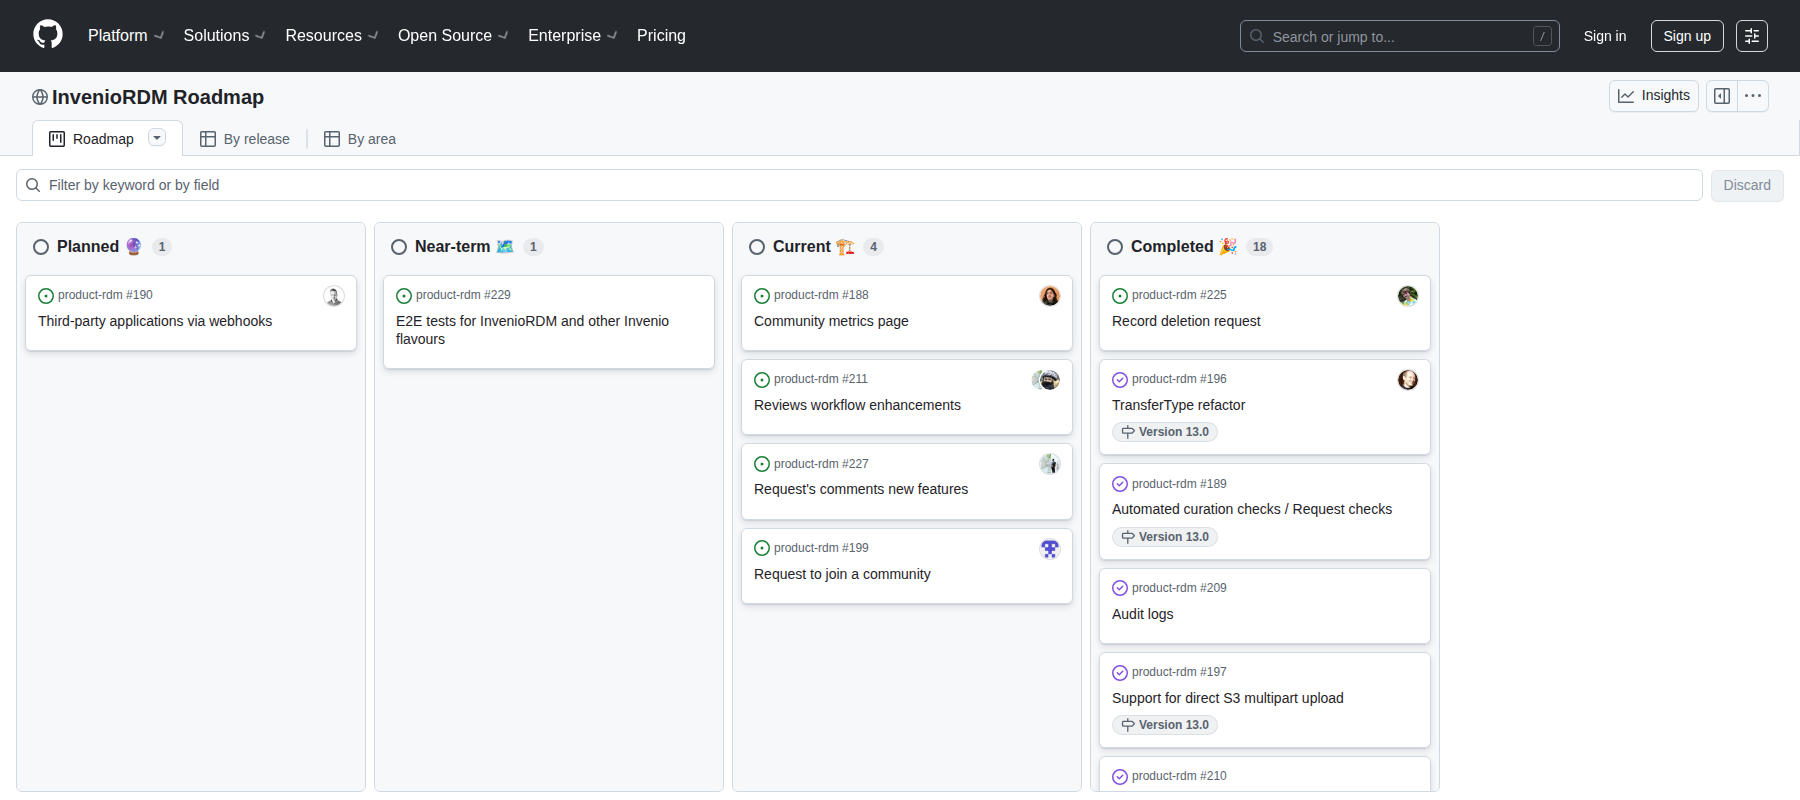Click avatar on Third-party applications card
The image size is (1800, 800).
[x=334, y=296]
